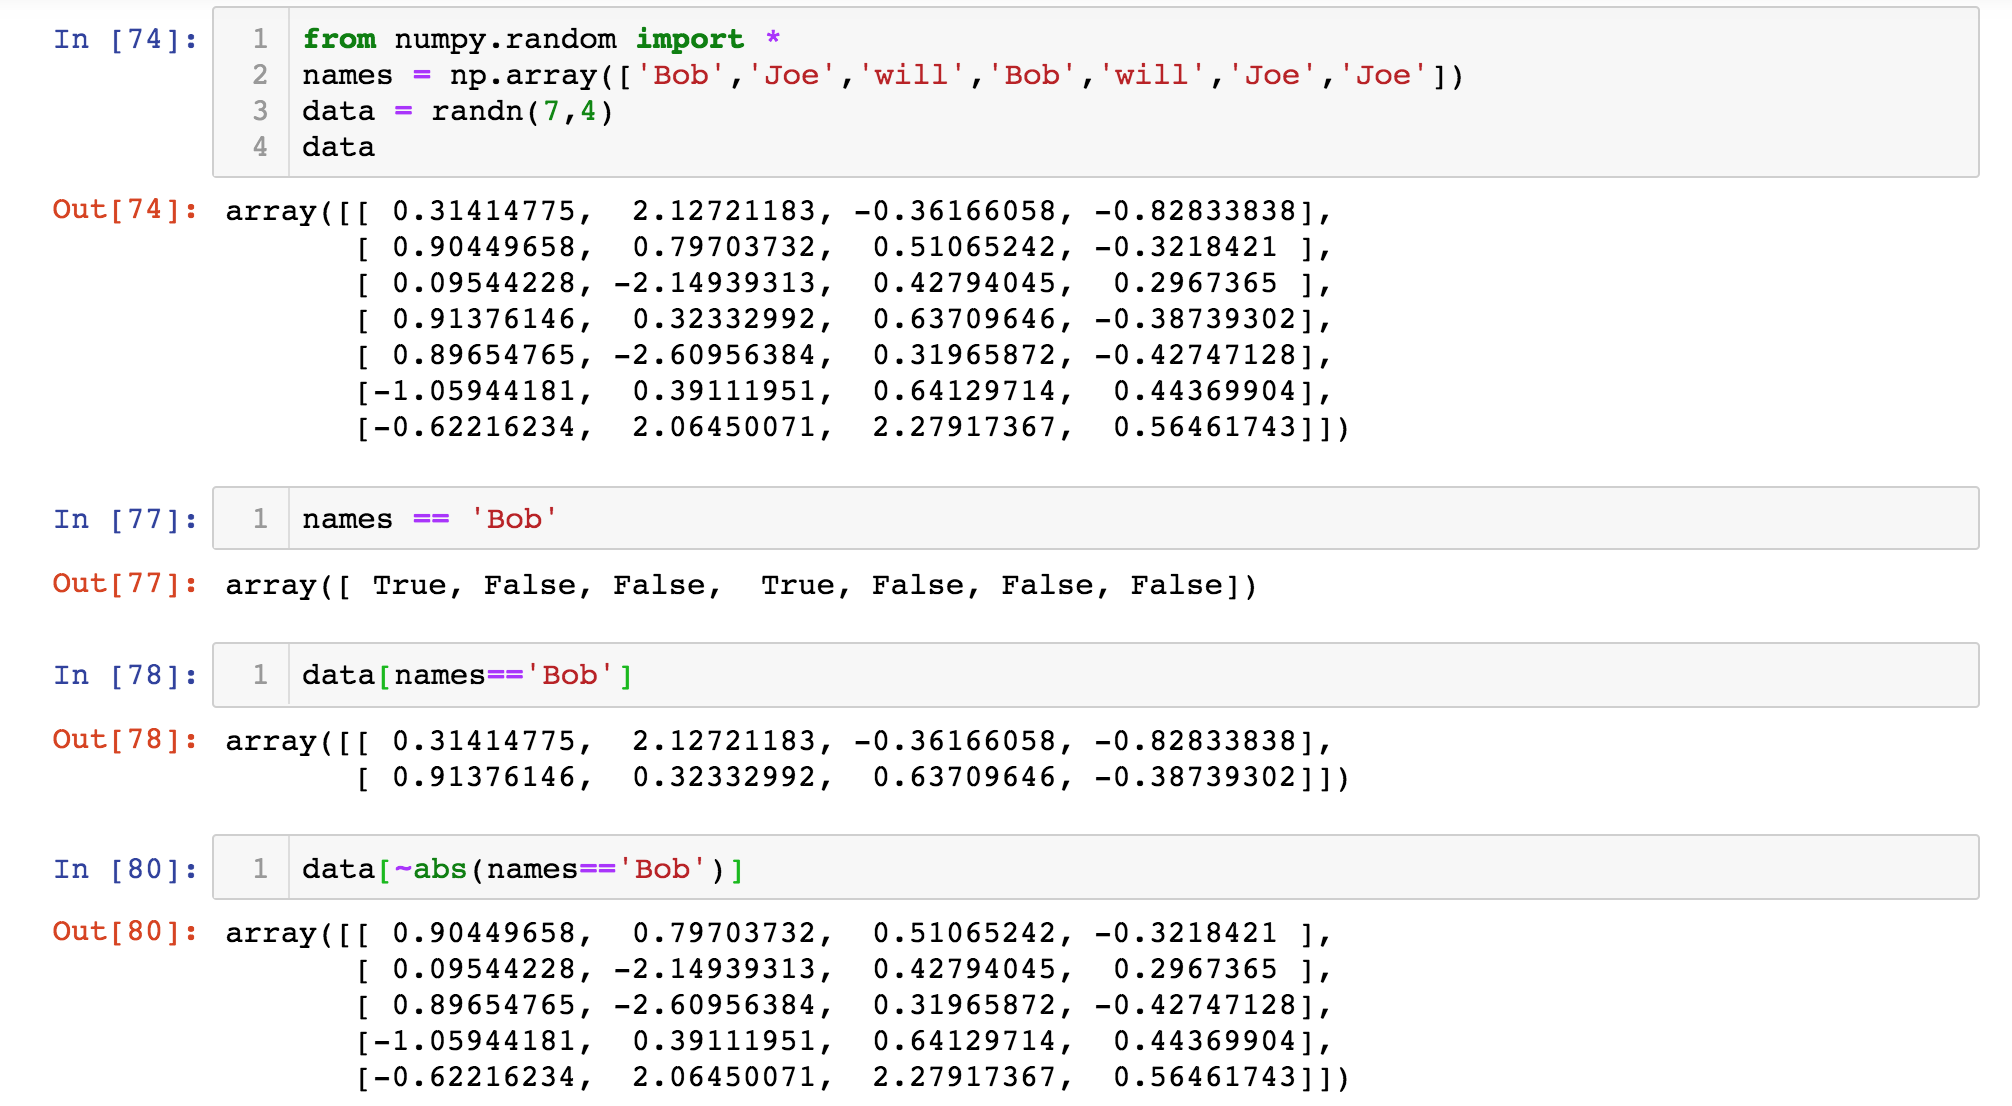
Task: Click the 'np.array' text in line 2
Action: coord(522,75)
